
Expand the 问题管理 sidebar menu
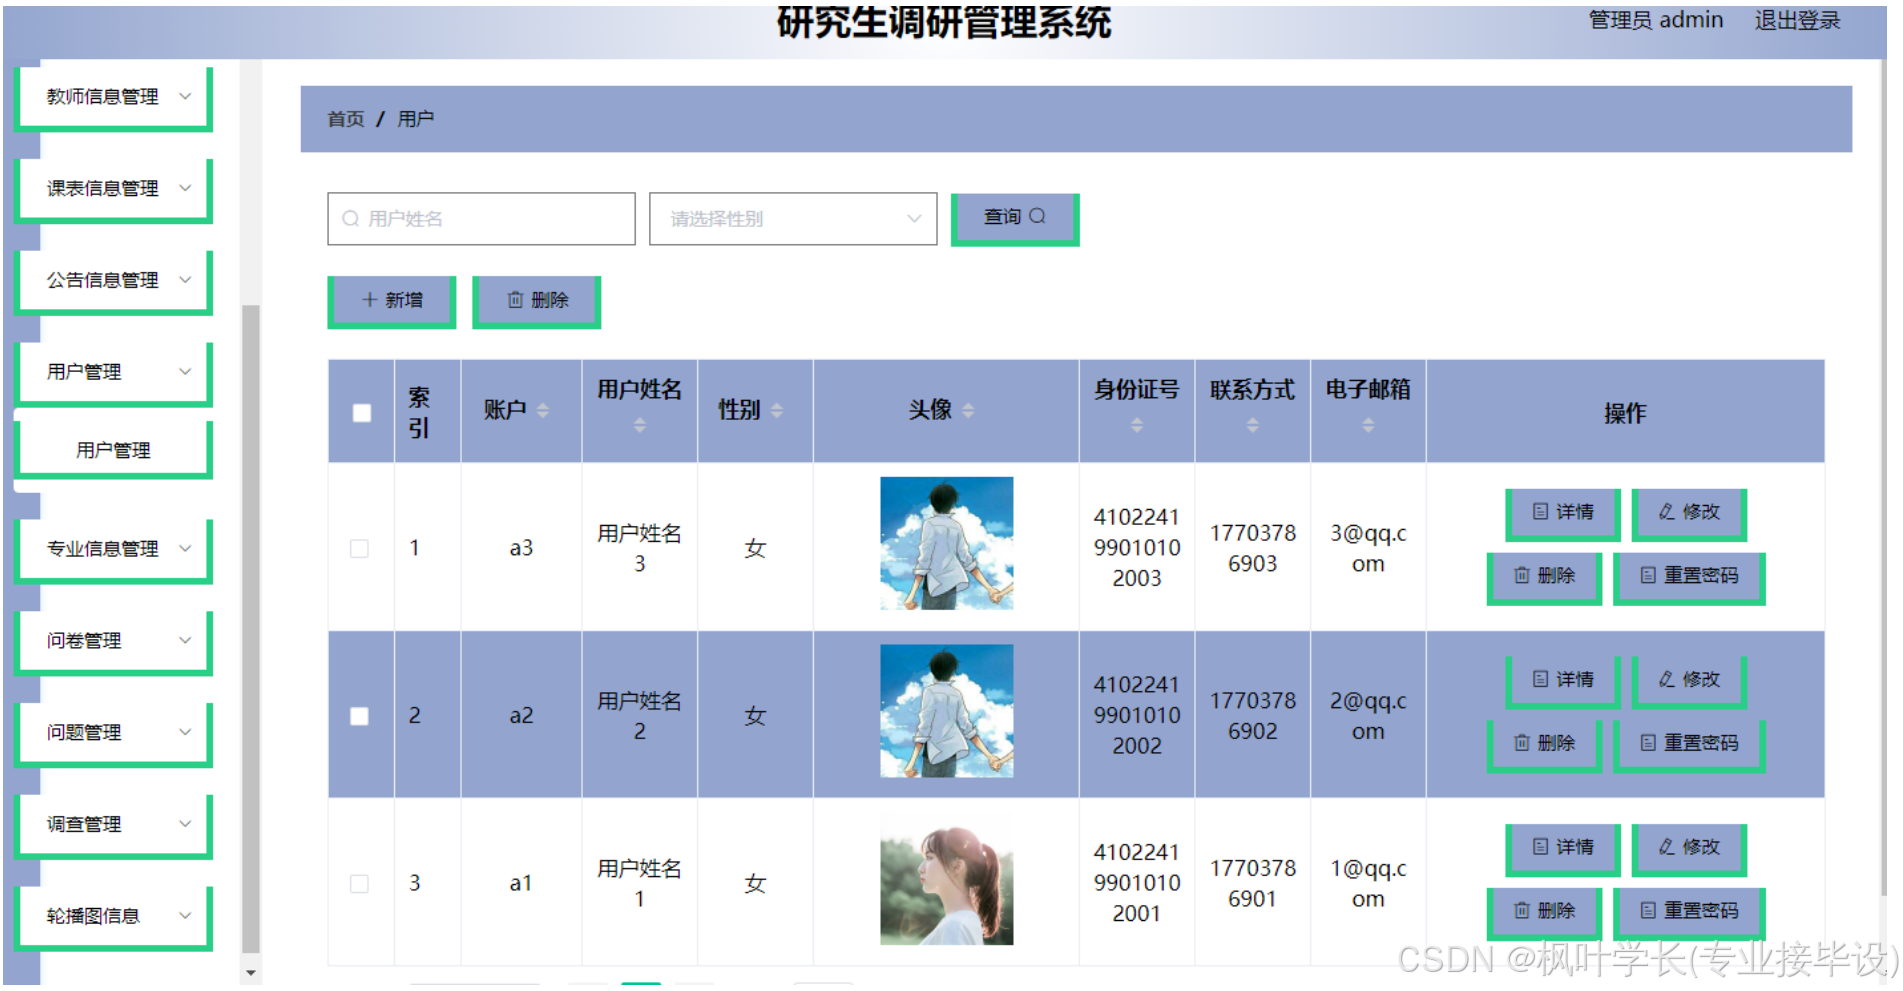coord(115,733)
